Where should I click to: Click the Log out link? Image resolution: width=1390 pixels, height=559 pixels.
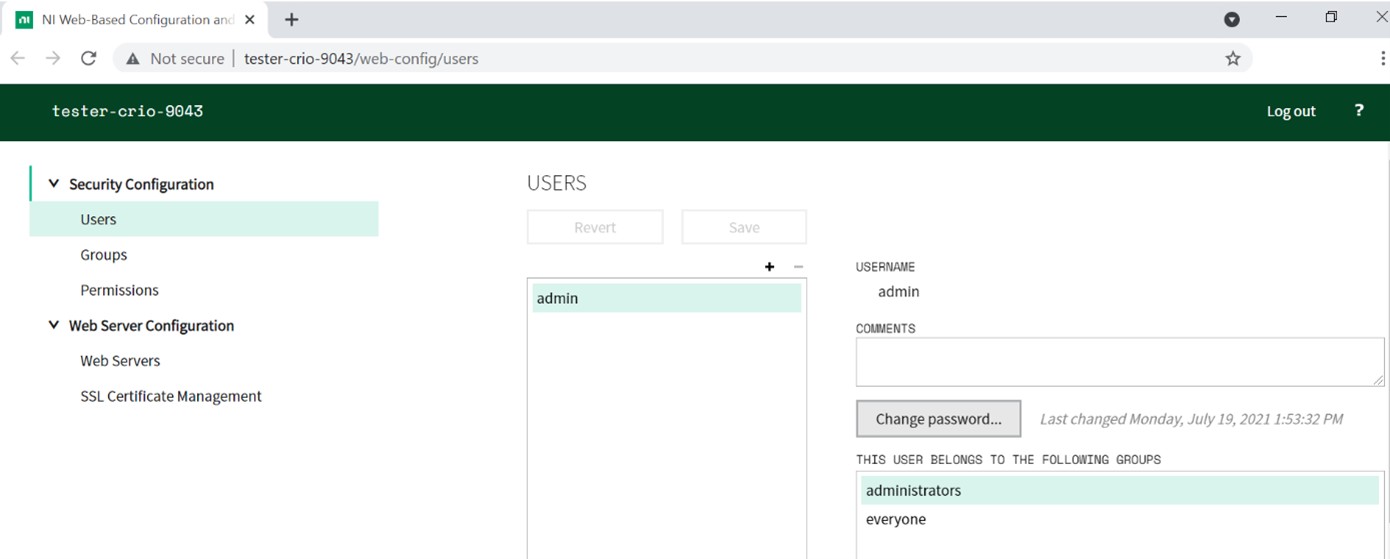1290,111
